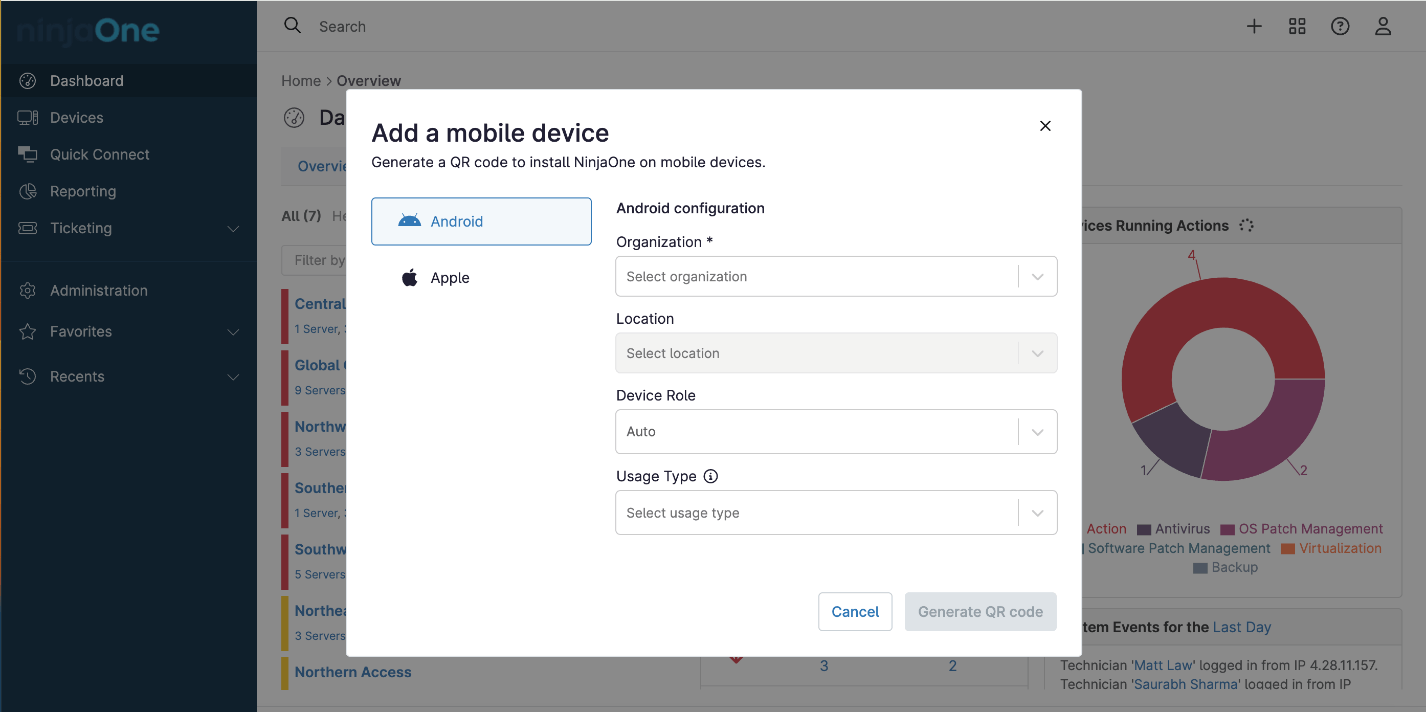Click the OS Patch Management legend swatch
The width and height of the screenshot is (1426, 712).
[x=1227, y=529]
